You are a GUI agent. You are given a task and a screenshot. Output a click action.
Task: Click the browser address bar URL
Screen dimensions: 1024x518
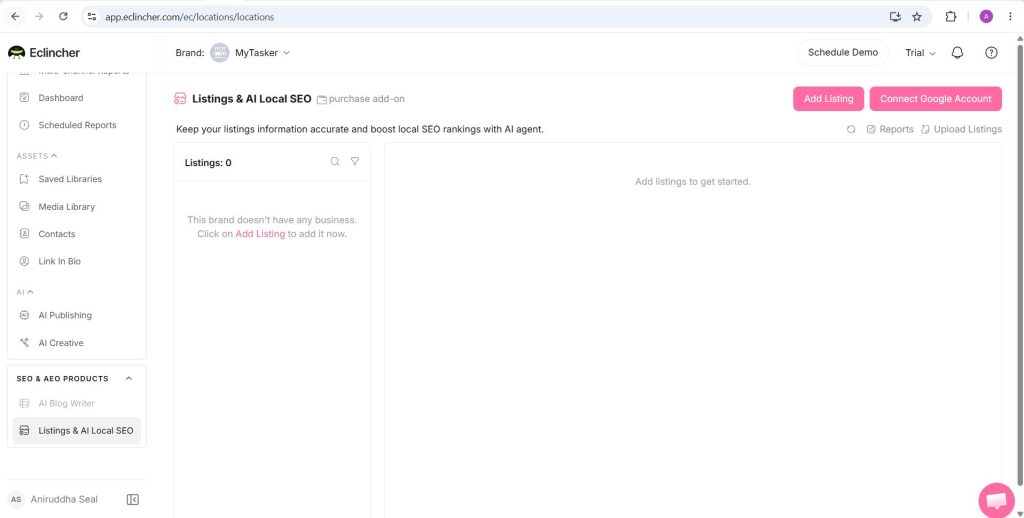coord(189,17)
